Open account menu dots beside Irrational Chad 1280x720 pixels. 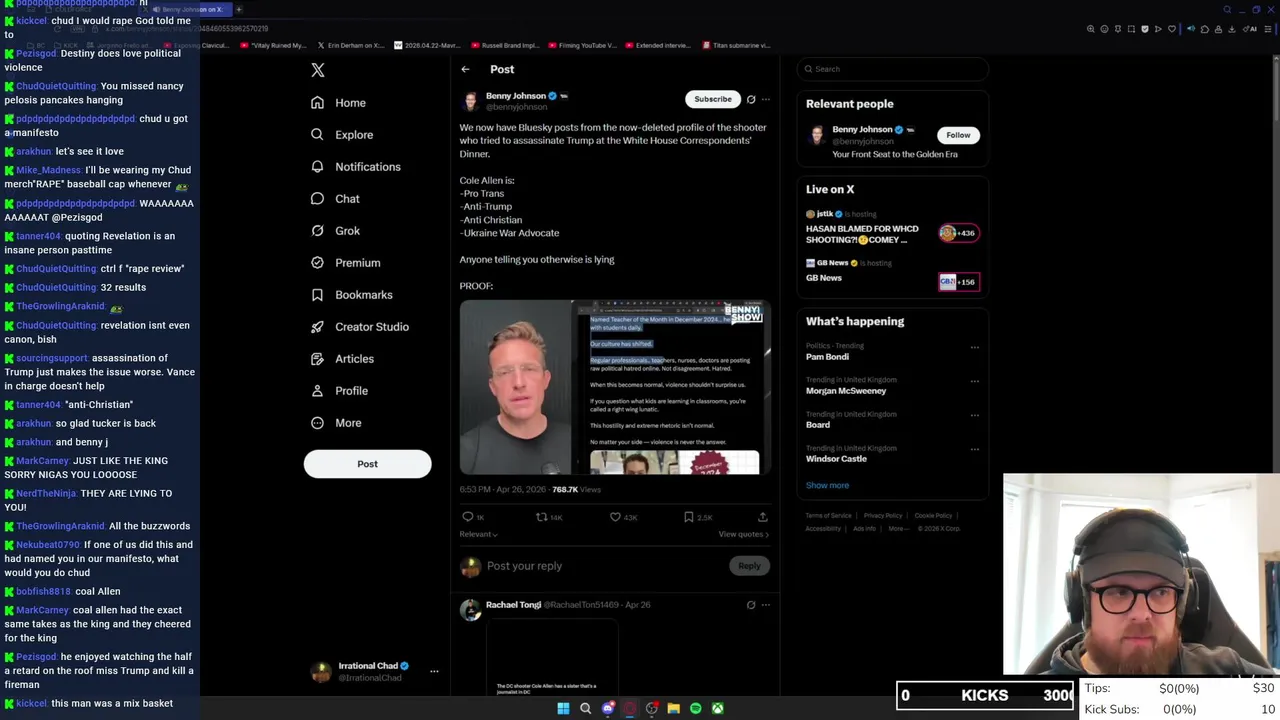pyautogui.click(x=434, y=671)
